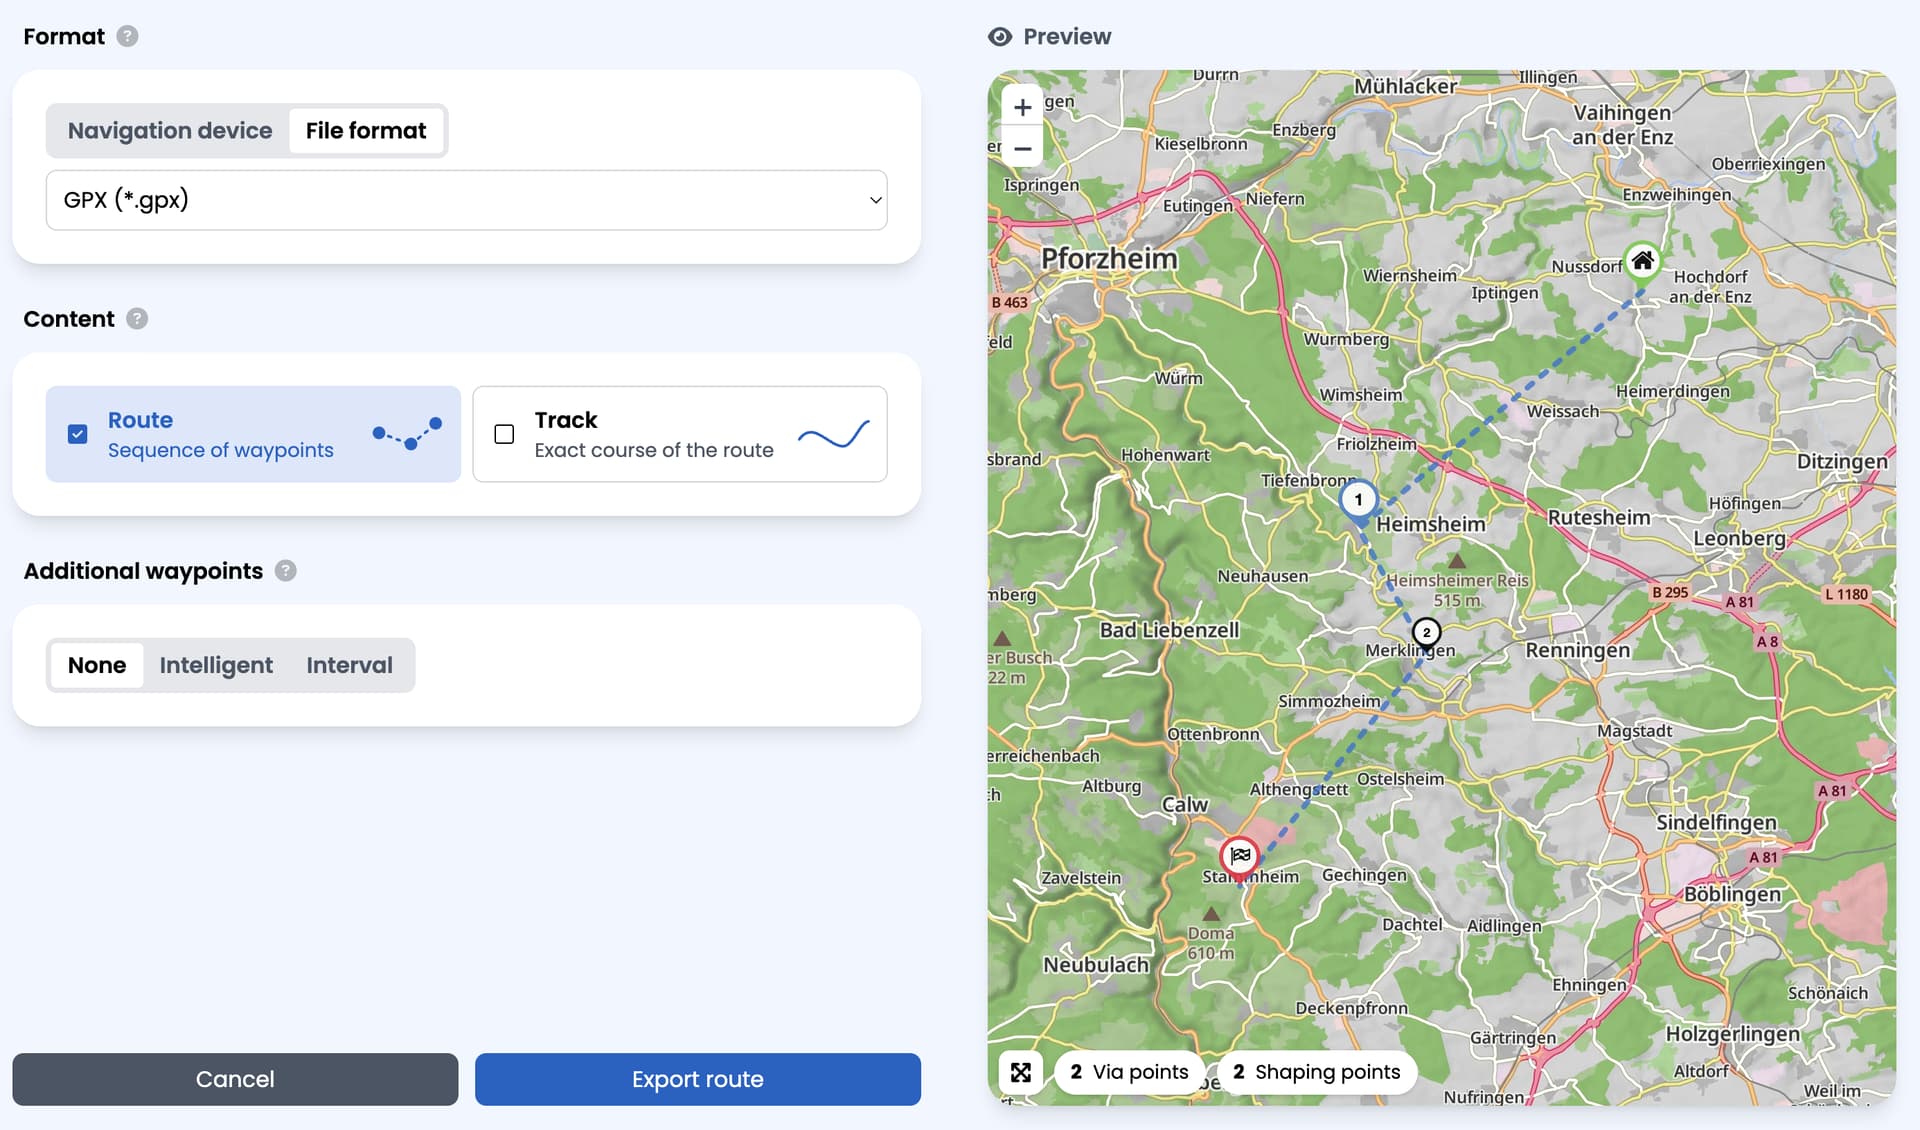Switch to Navigation device tab

170,130
